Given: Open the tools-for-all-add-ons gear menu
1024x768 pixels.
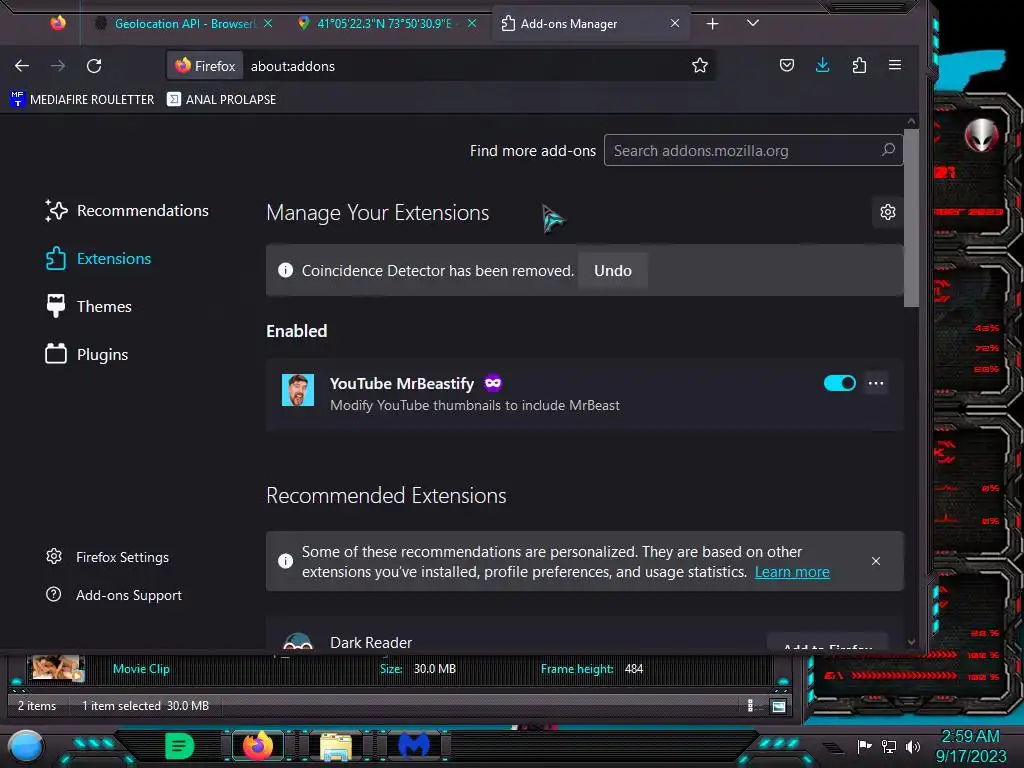Looking at the screenshot, I should click(x=888, y=212).
